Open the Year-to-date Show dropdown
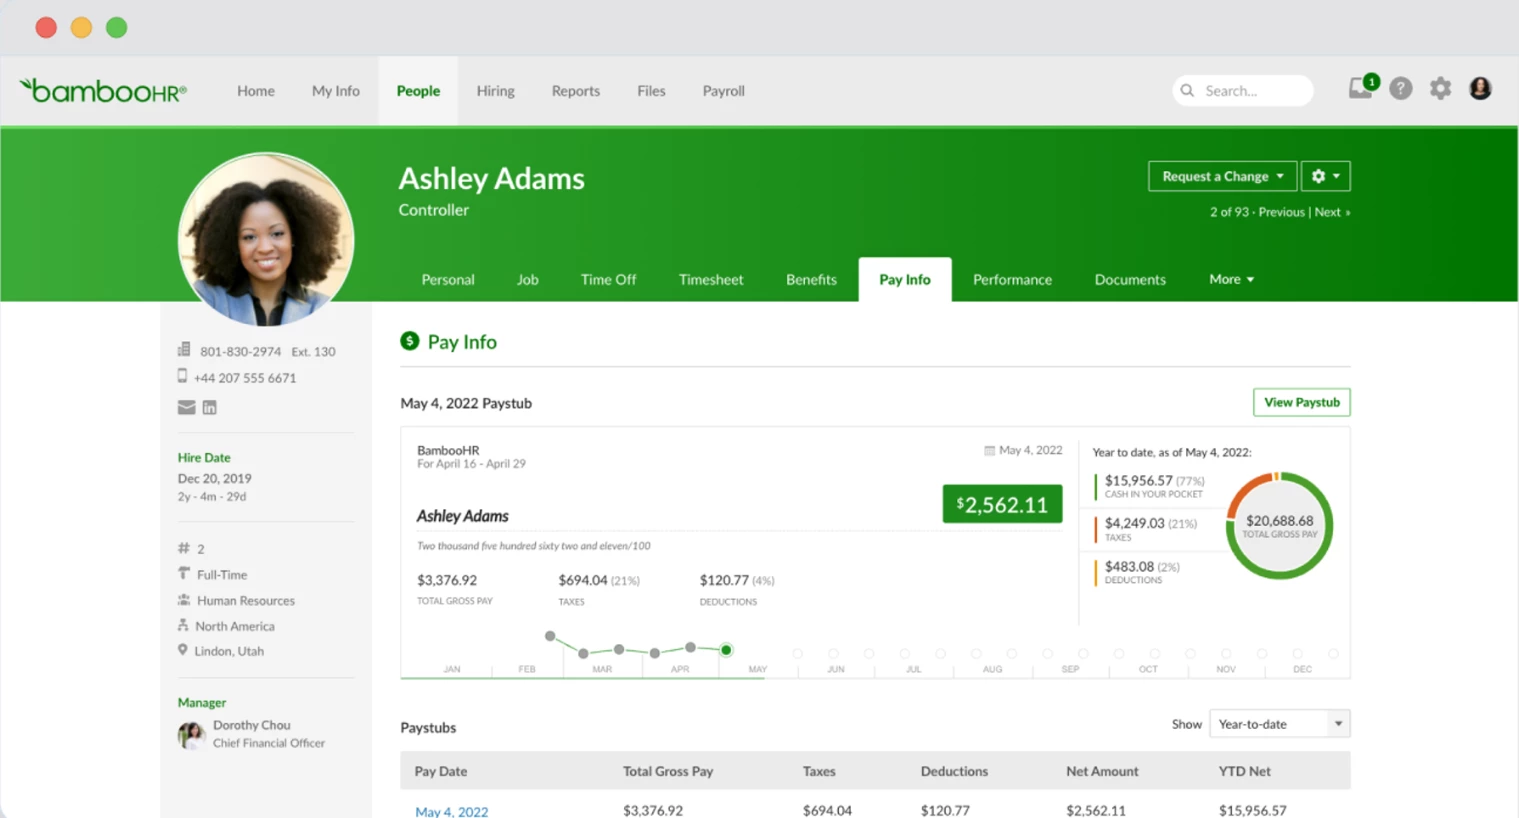The image size is (1519, 818). pos(1280,724)
